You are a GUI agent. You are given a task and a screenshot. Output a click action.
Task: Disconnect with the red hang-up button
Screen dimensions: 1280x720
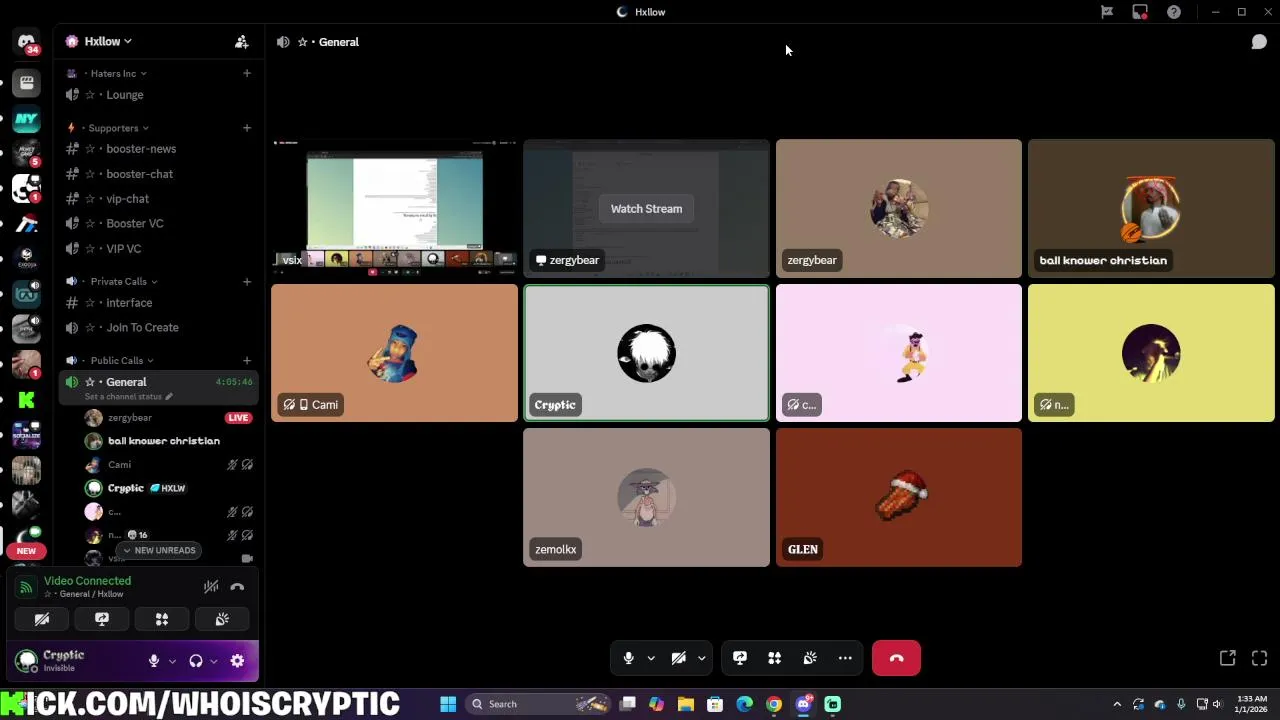click(896, 658)
